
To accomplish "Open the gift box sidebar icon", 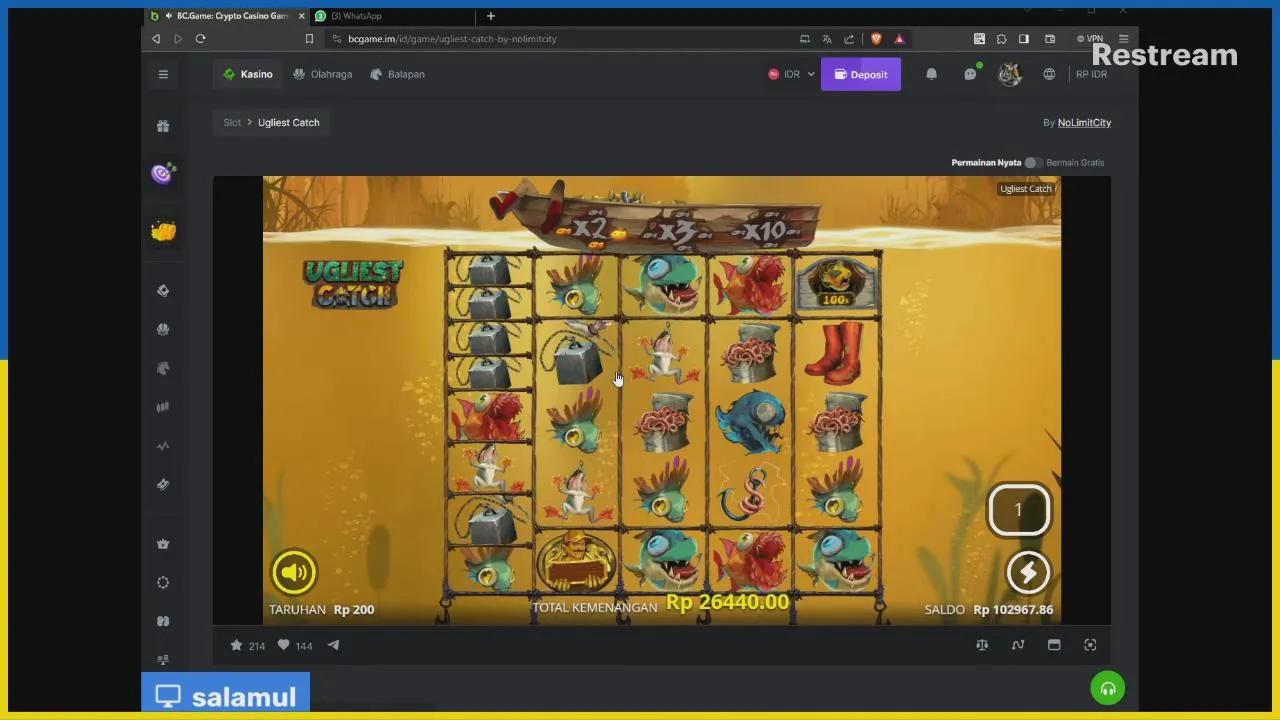I will pyautogui.click(x=163, y=126).
